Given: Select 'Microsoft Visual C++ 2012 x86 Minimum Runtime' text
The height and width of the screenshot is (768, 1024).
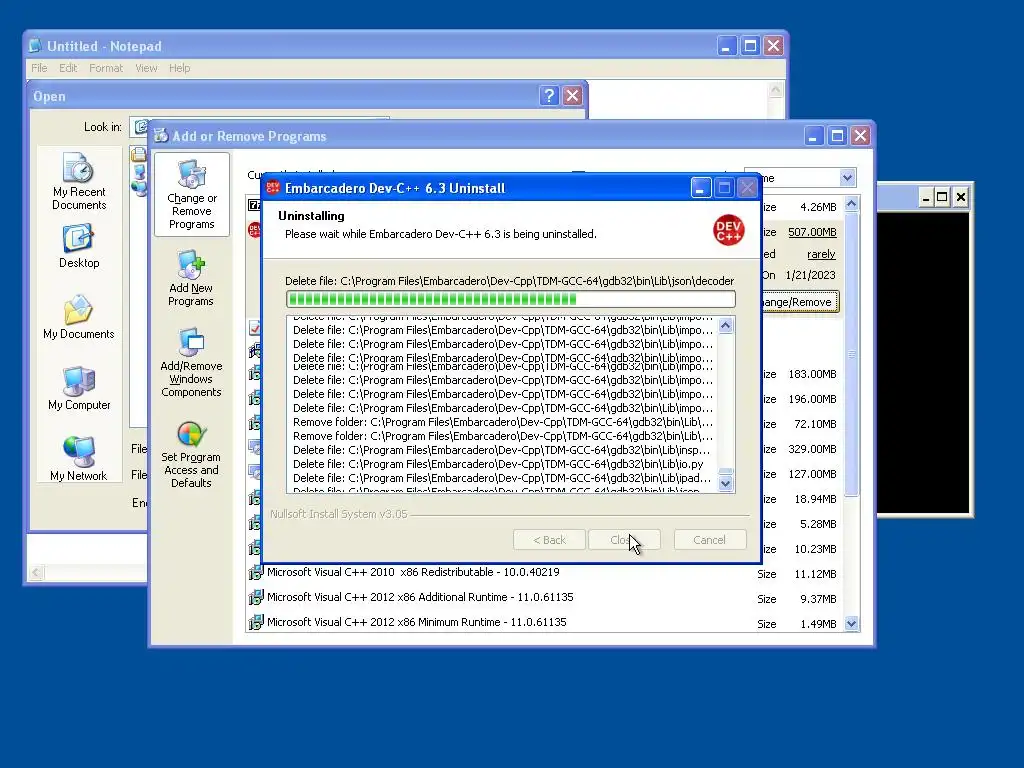Looking at the screenshot, I should click(x=417, y=622).
